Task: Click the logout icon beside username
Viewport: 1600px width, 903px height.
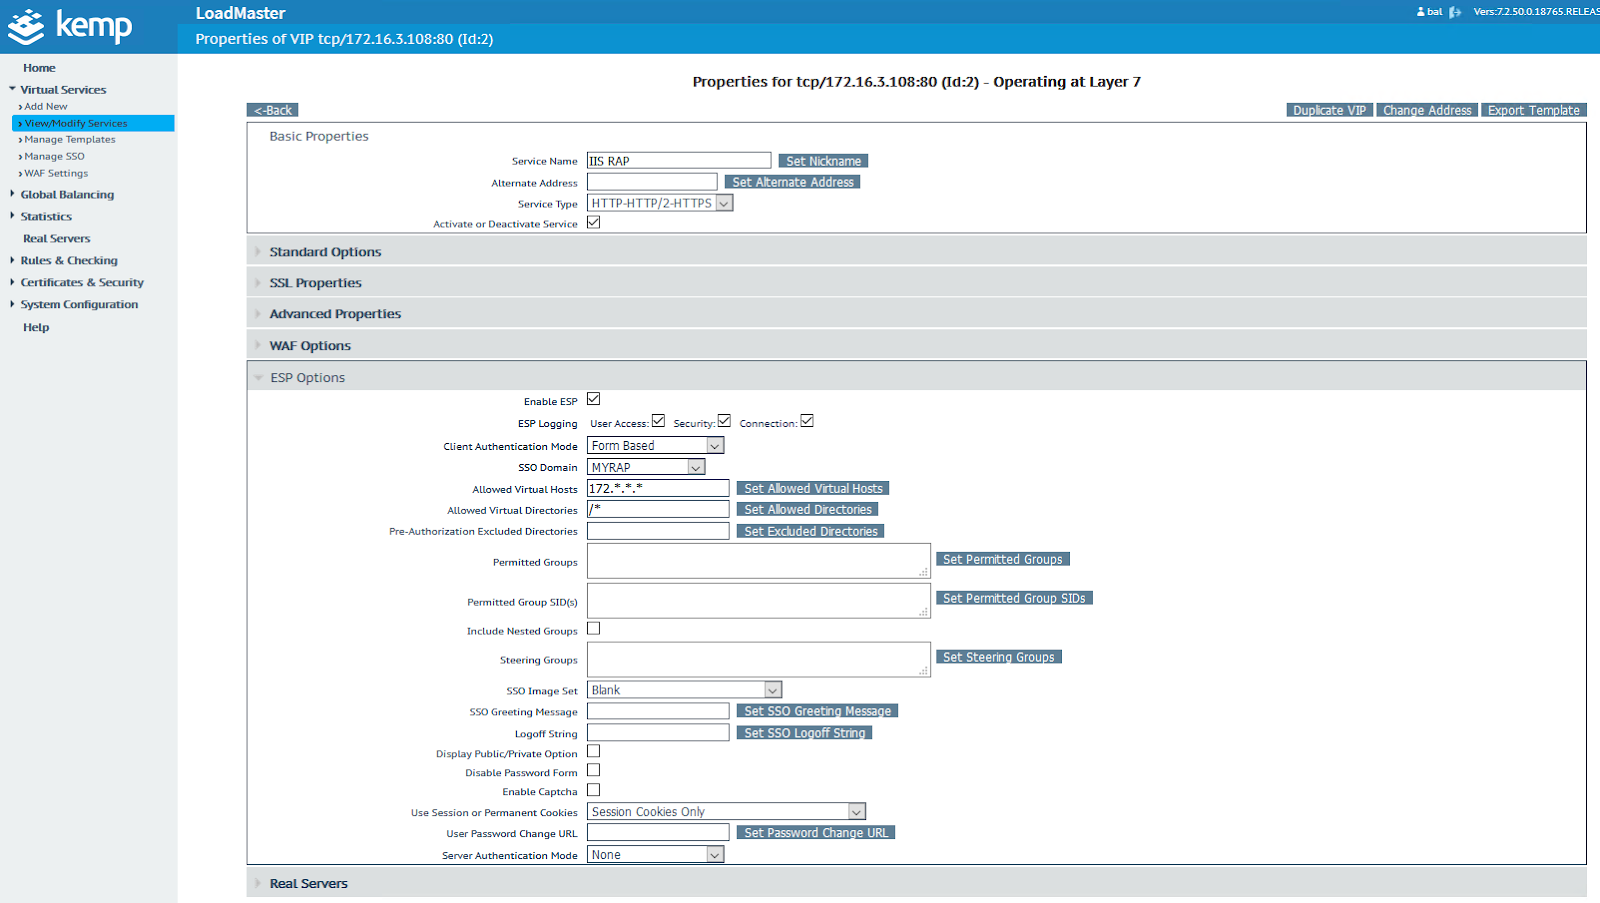Action: tap(1455, 12)
